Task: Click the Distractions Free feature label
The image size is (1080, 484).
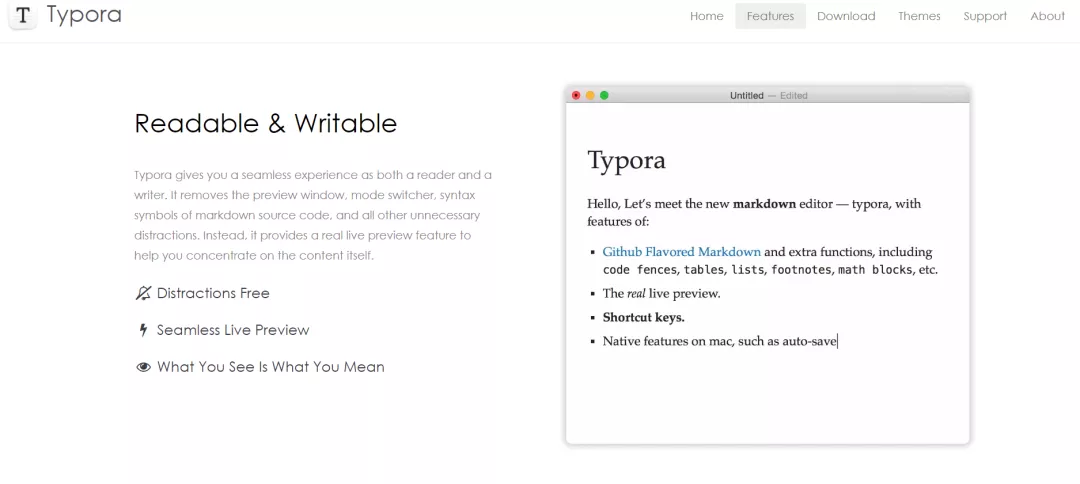Action: pyautogui.click(x=213, y=293)
